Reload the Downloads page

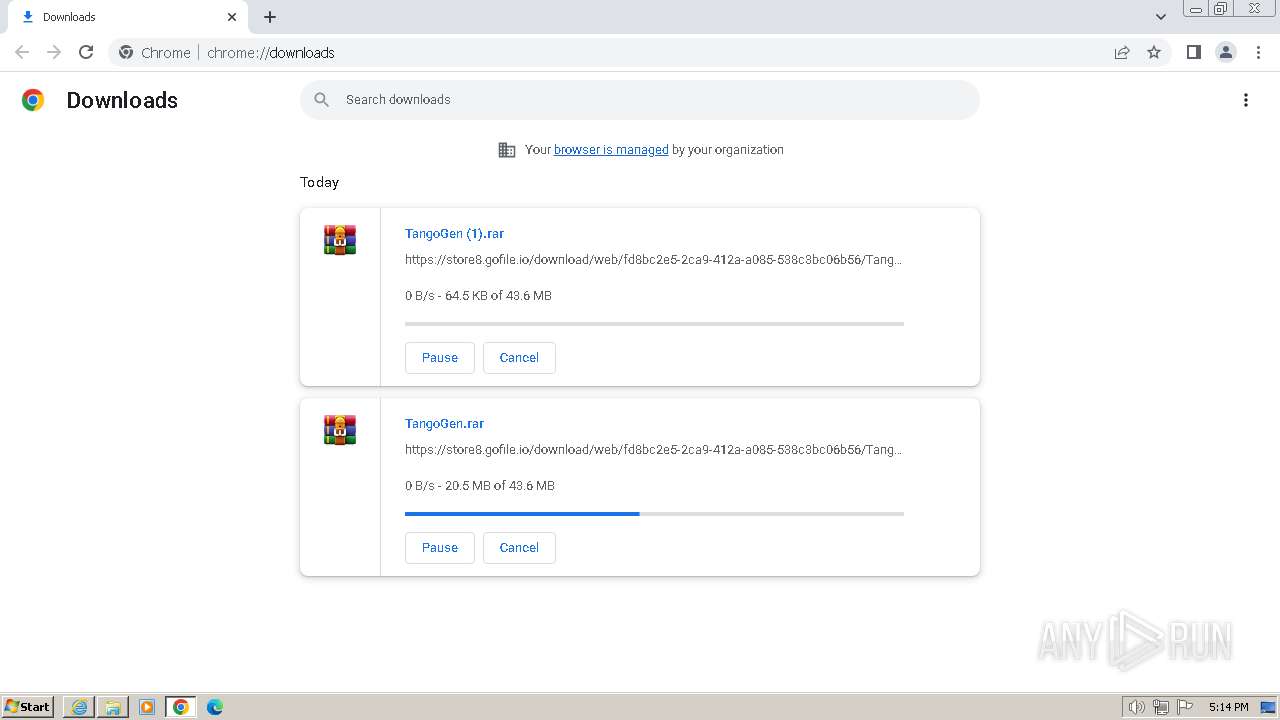86,52
